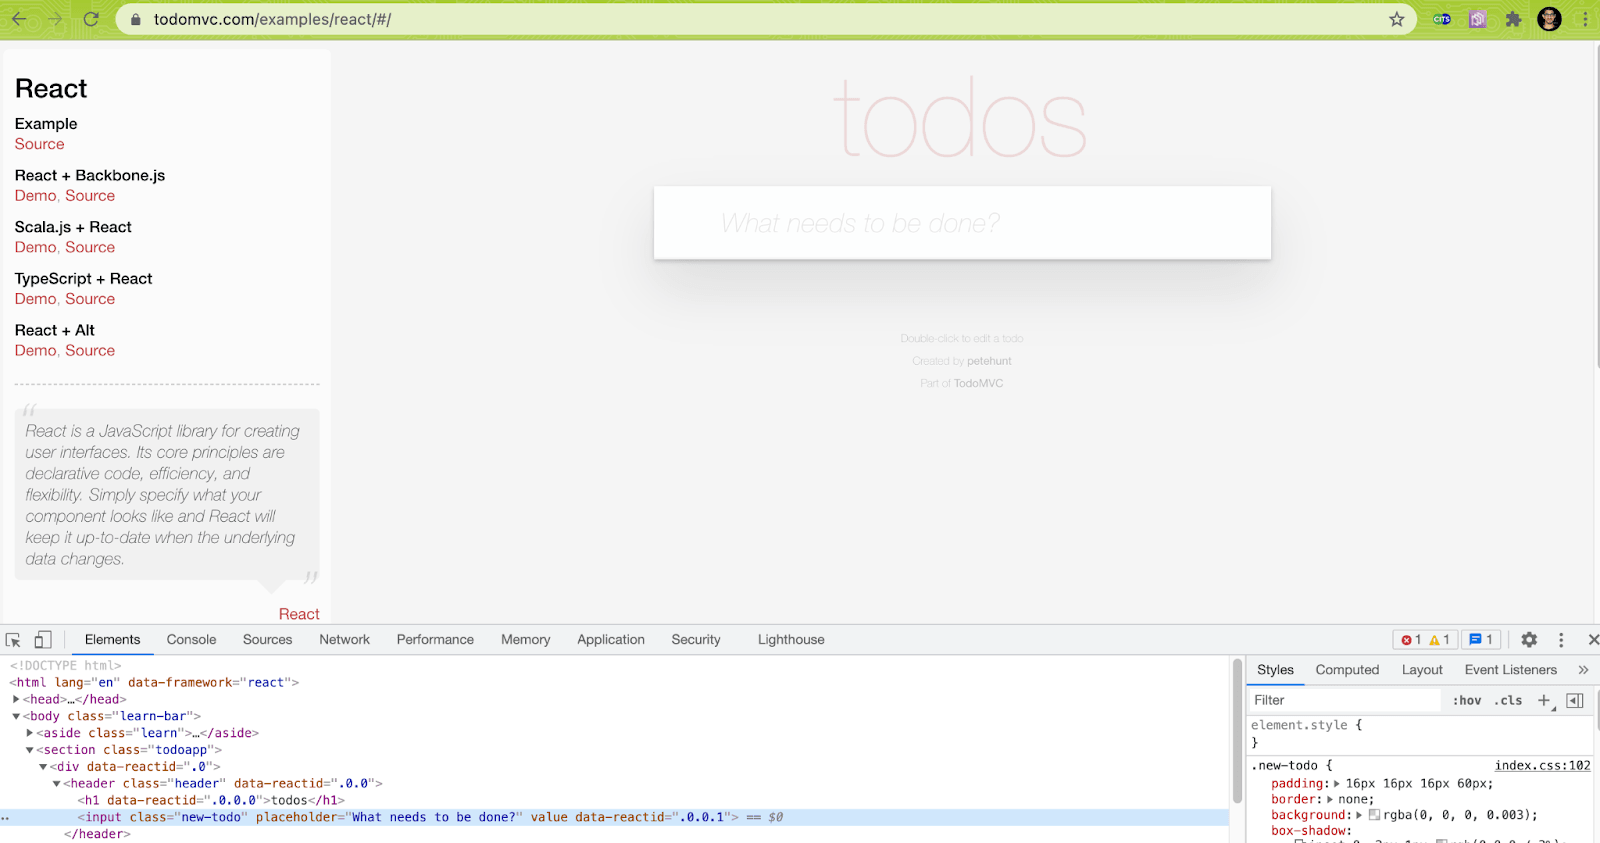Open background rgba color swatch picker
Image resolution: width=1600 pixels, height=843 pixels.
click(x=1374, y=815)
